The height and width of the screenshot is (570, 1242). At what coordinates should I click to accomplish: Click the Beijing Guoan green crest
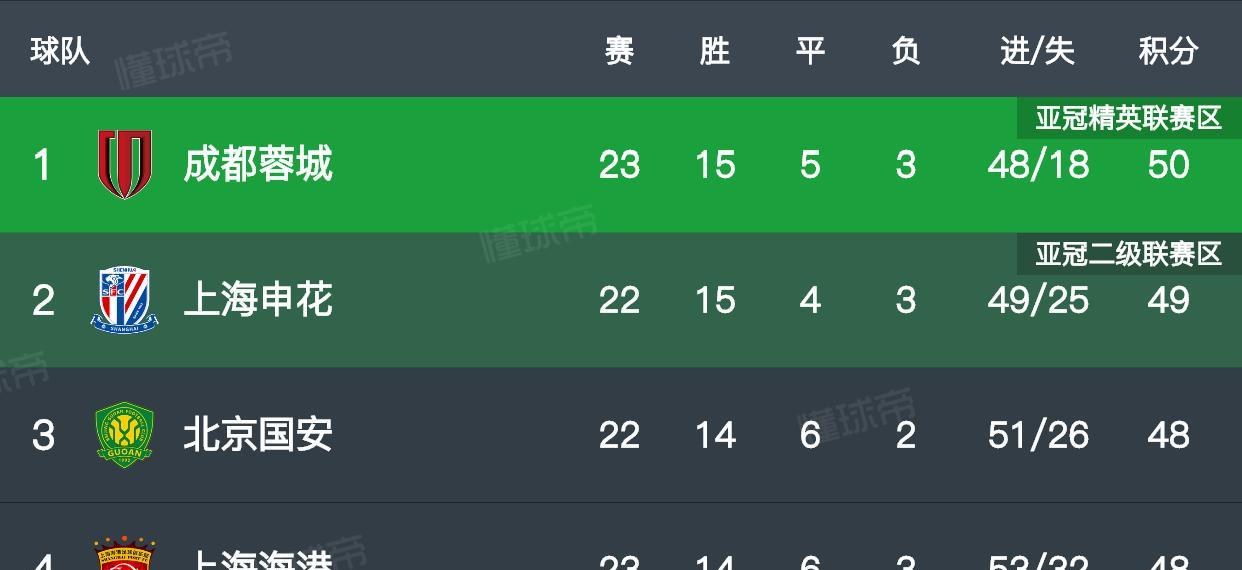pos(125,434)
